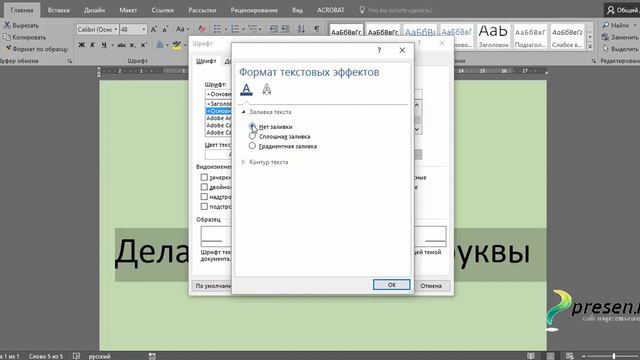640x360 pixels.
Task: Click Общий доступ share button
Action: pyautogui.click(x=622, y=10)
